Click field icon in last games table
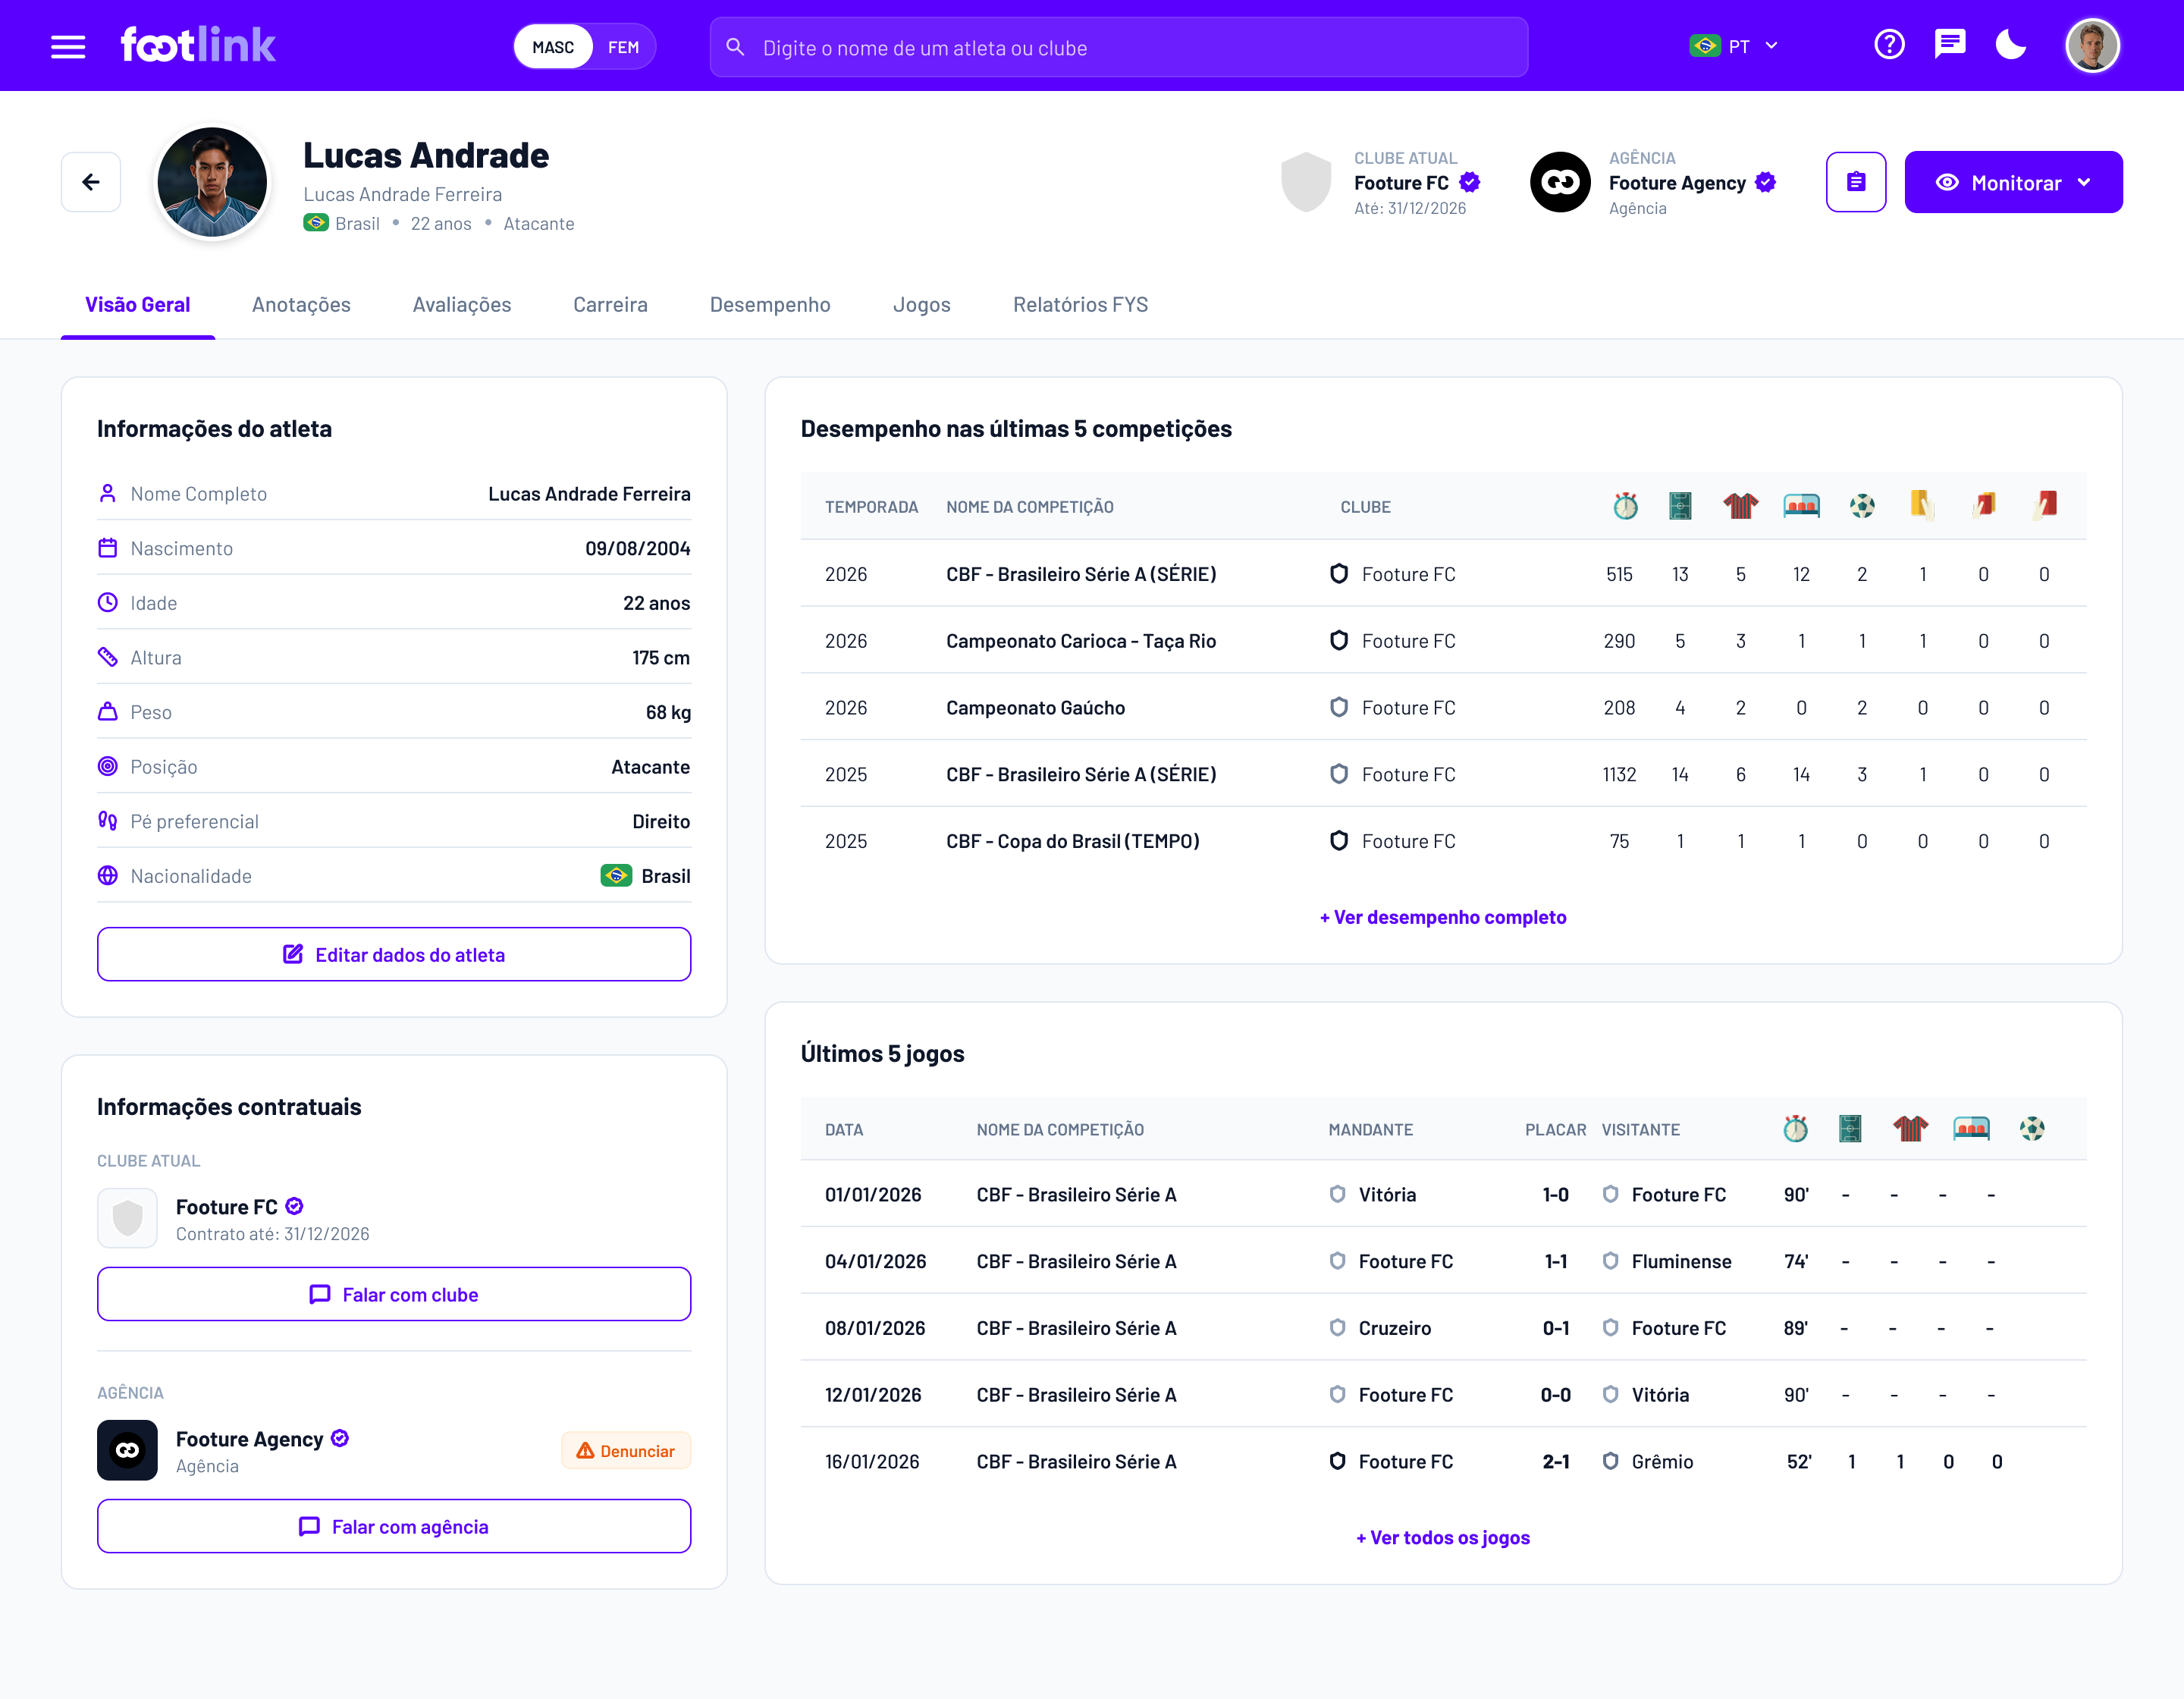2184x1699 pixels. (x=1850, y=1129)
